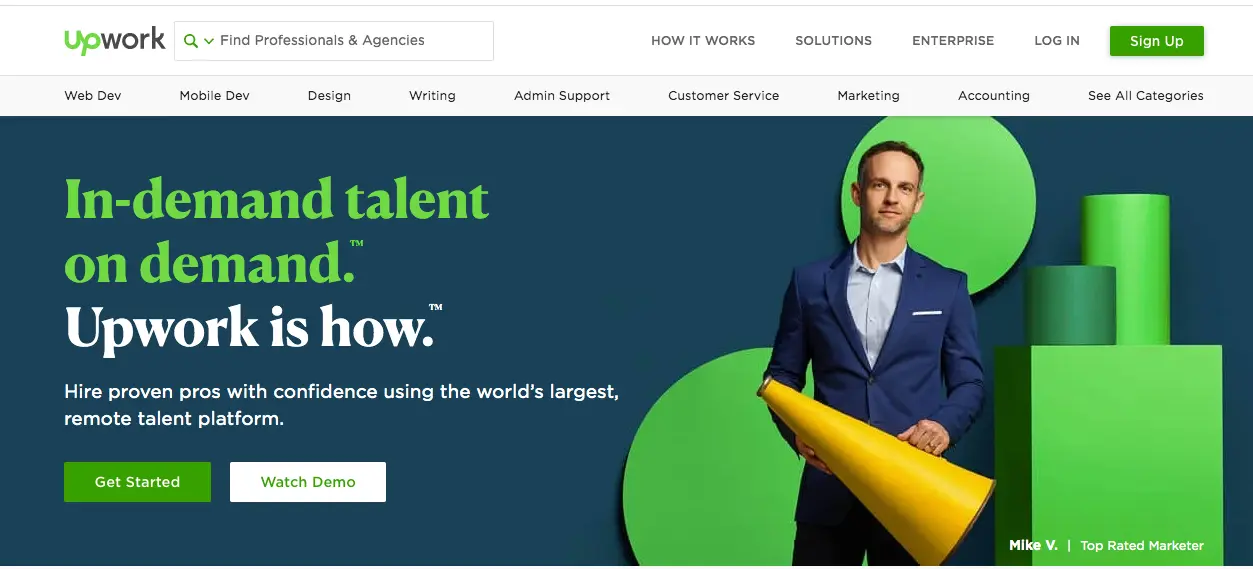Open the Design category
This screenshot has width=1253, height=569.
point(329,96)
